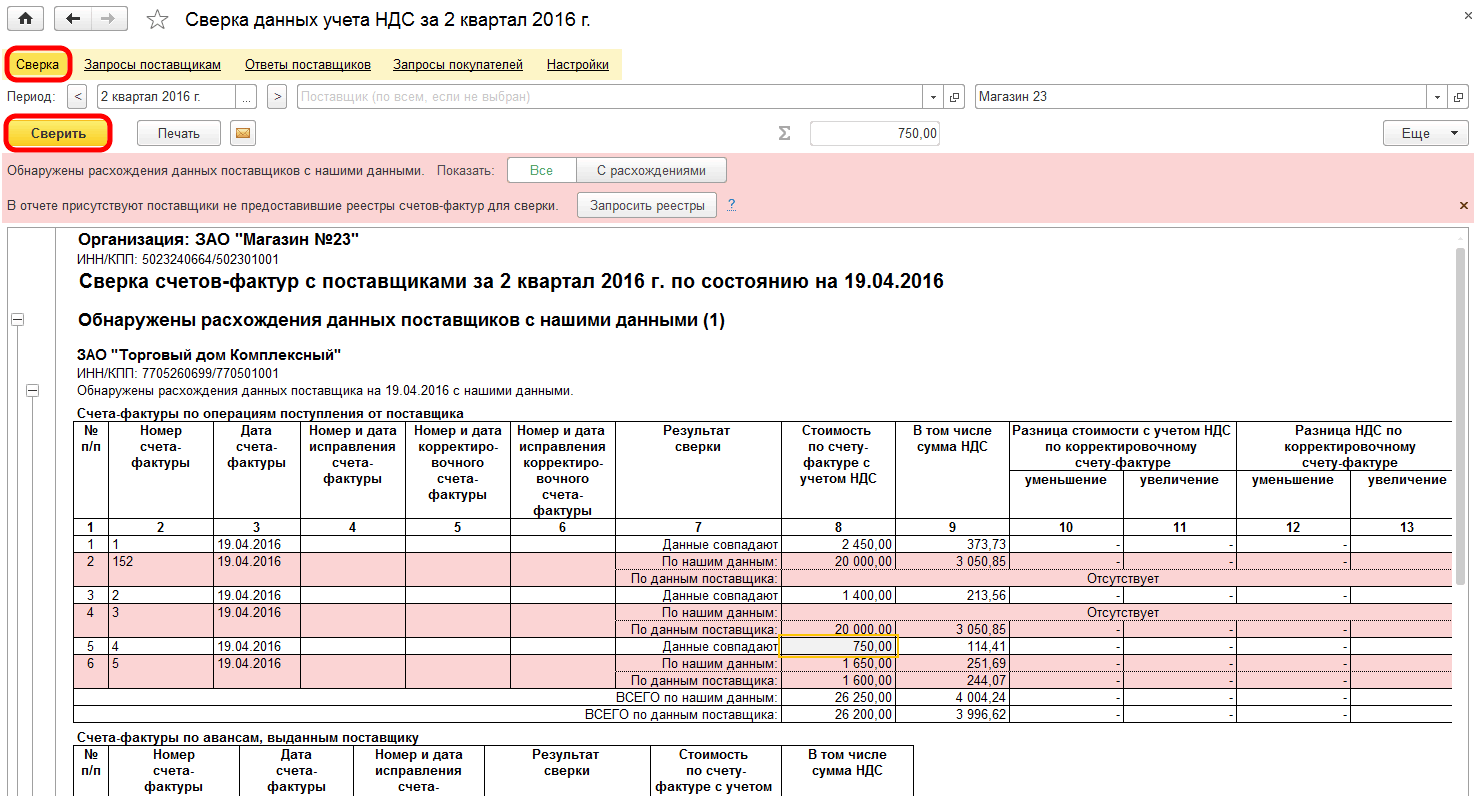
Task: Add this report to favorites with star
Action: 157,19
